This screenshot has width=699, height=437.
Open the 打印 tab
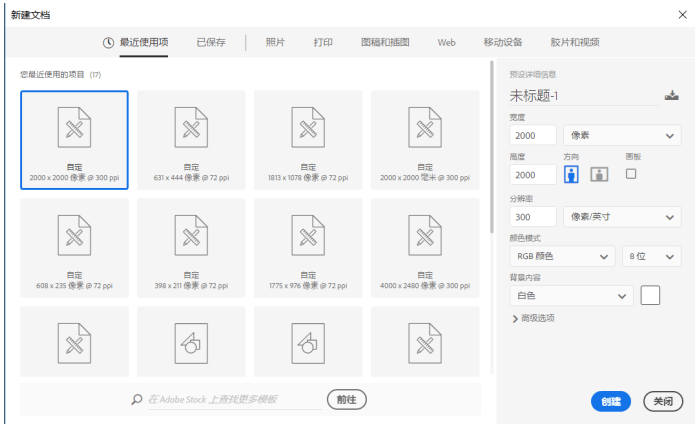(x=323, y=42)
